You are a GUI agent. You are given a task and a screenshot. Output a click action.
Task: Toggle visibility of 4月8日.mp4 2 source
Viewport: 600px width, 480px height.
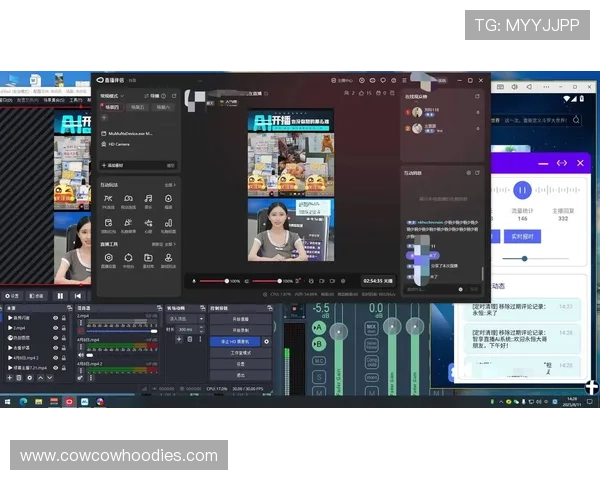[x=55, y=358]
